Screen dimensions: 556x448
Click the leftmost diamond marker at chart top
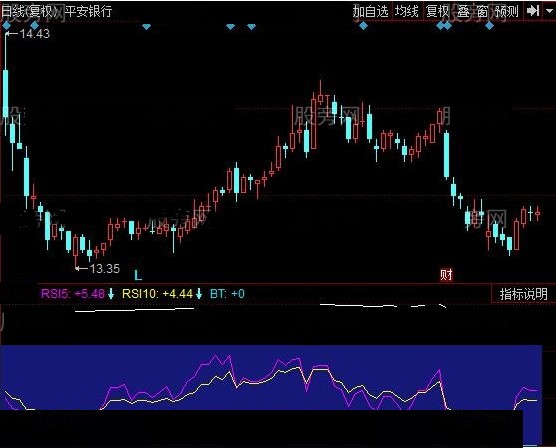pyautogui.click(x=7, y=26)
